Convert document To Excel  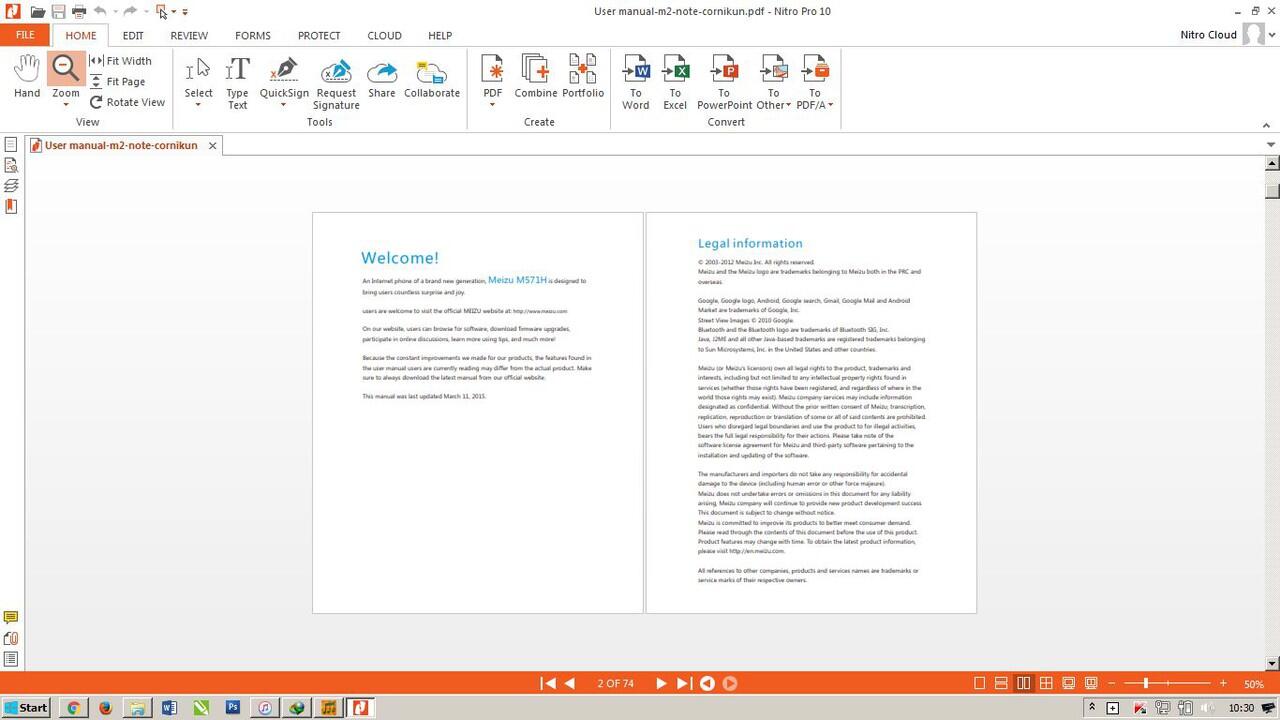pyautogui.click(x=675, y=82)
